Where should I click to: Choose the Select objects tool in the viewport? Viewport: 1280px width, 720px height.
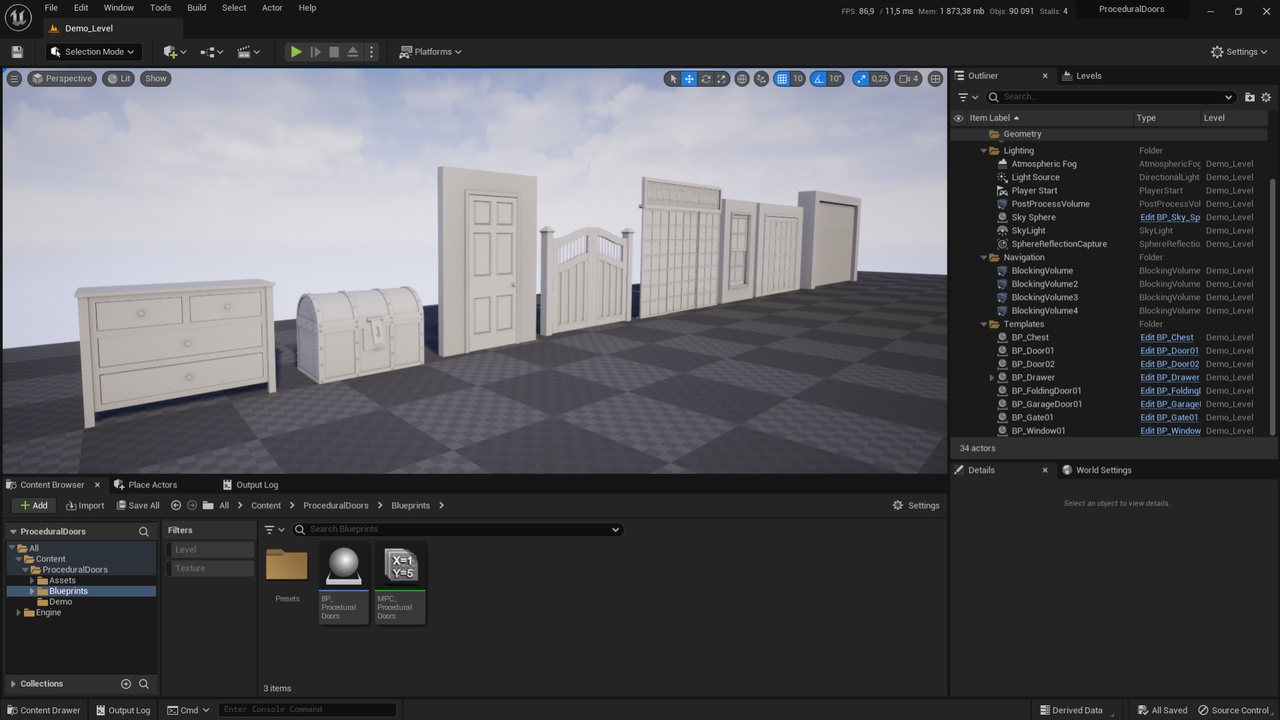pyautogui.click(x=673, y=79)
